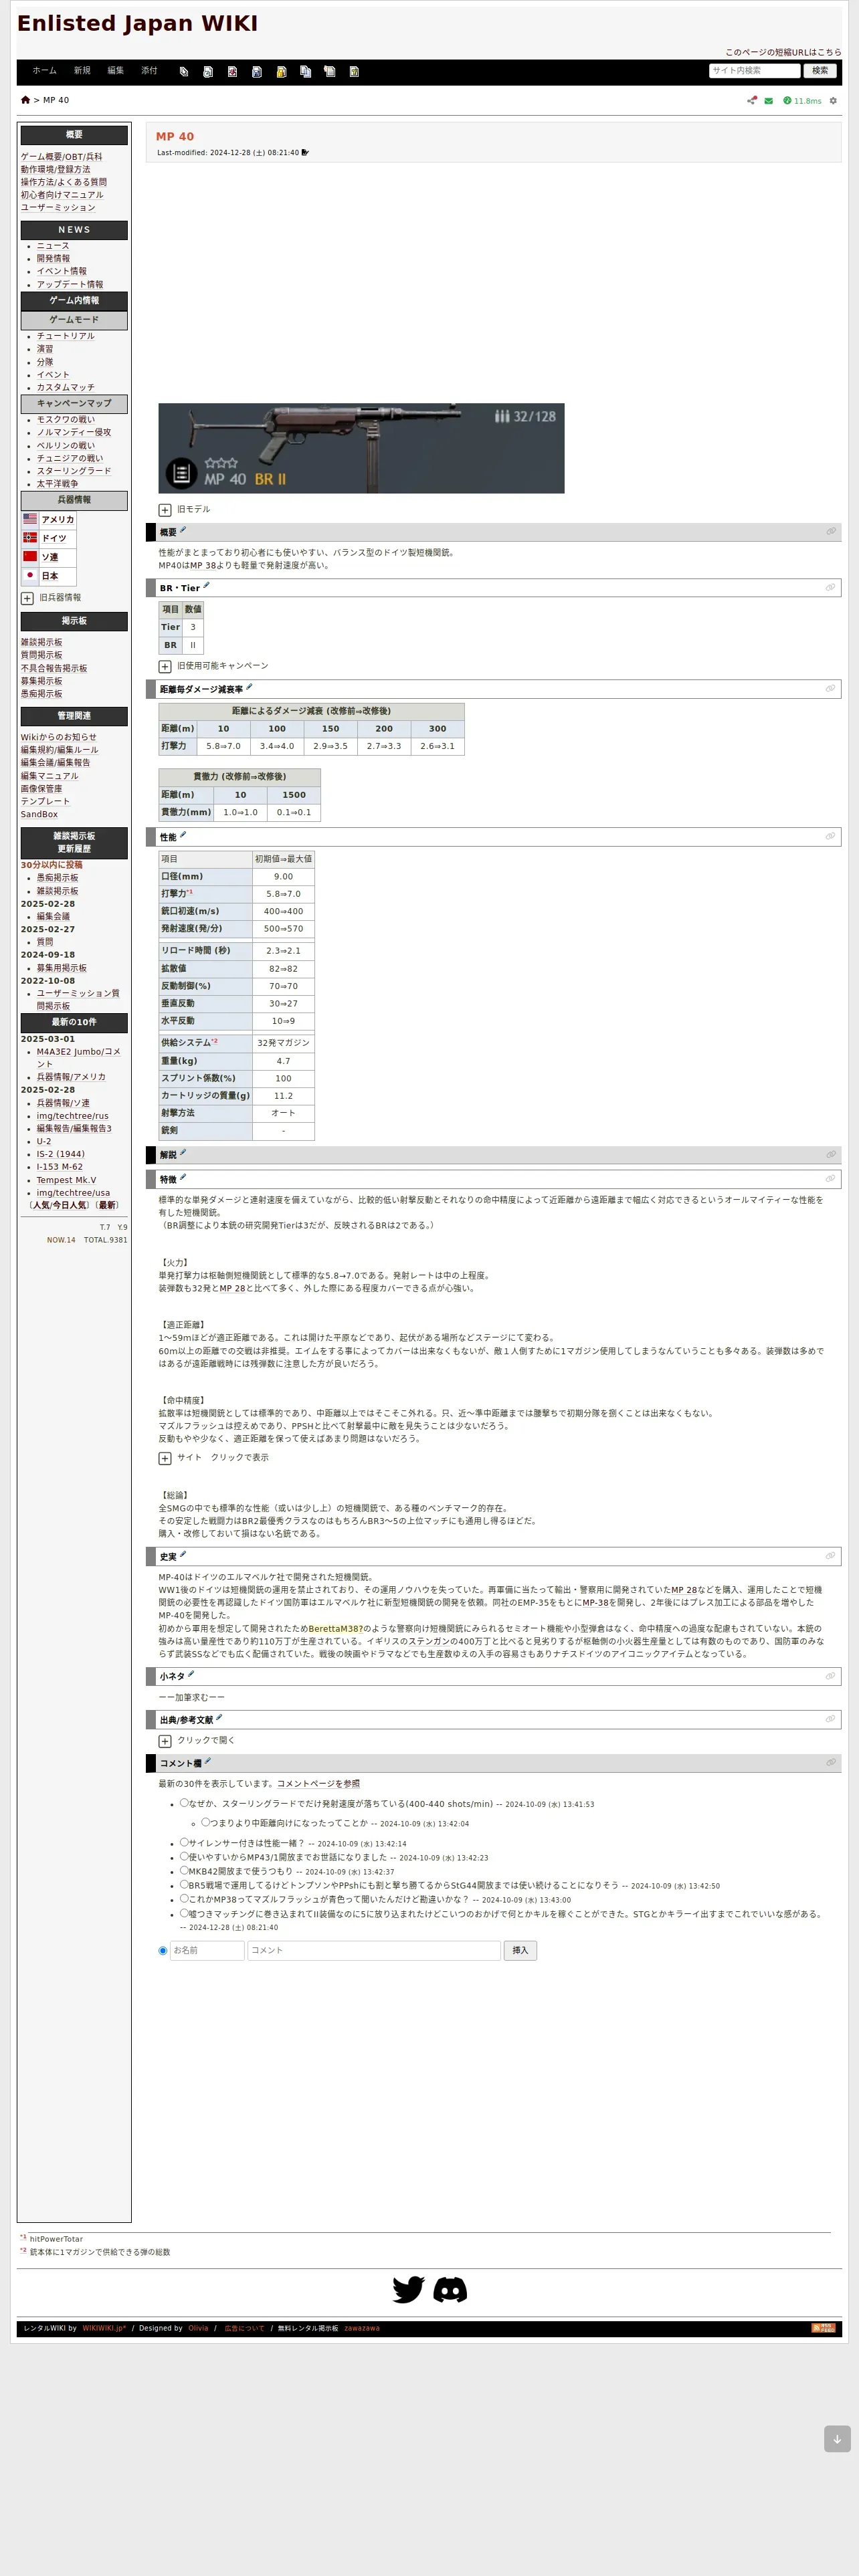Click the scroll-down arrow button at bottom right
859x2576 pixels.
click(x=837, y=2438)
